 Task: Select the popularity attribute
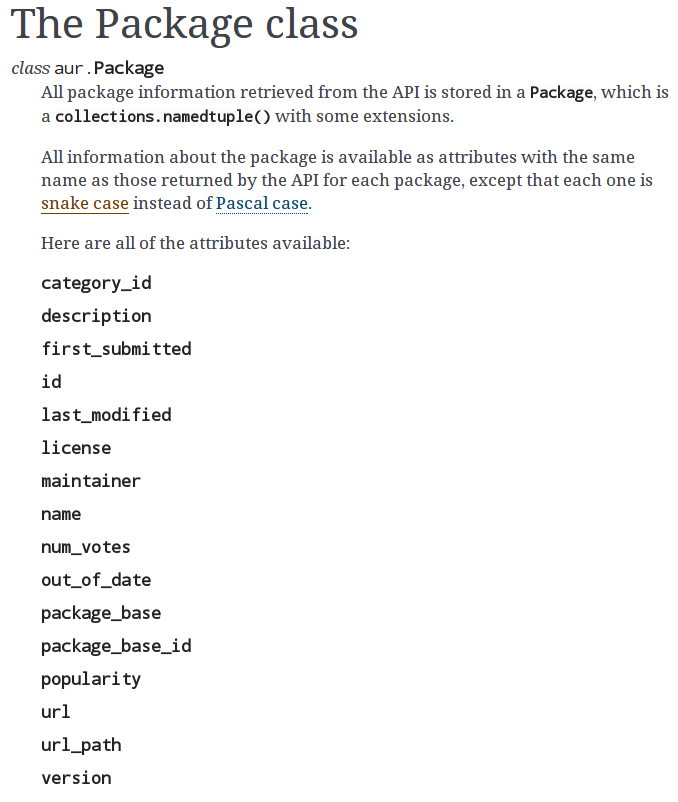pyautogui.click(x=91, y=680)
